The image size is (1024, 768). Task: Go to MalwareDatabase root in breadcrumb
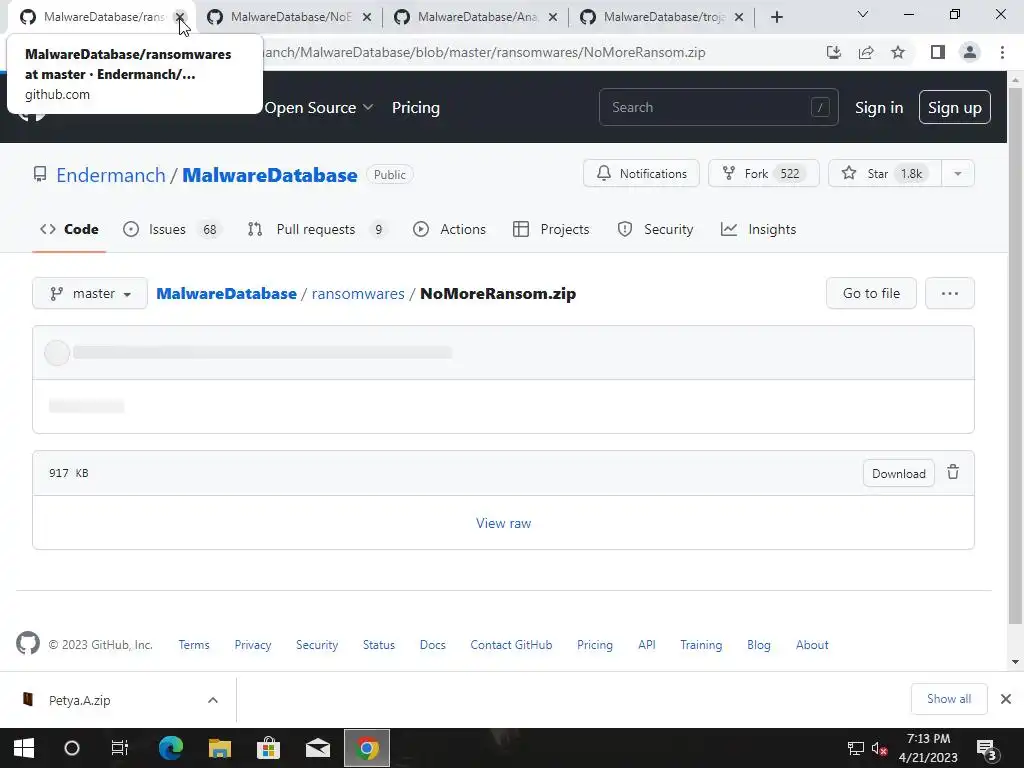click(227, 294)
